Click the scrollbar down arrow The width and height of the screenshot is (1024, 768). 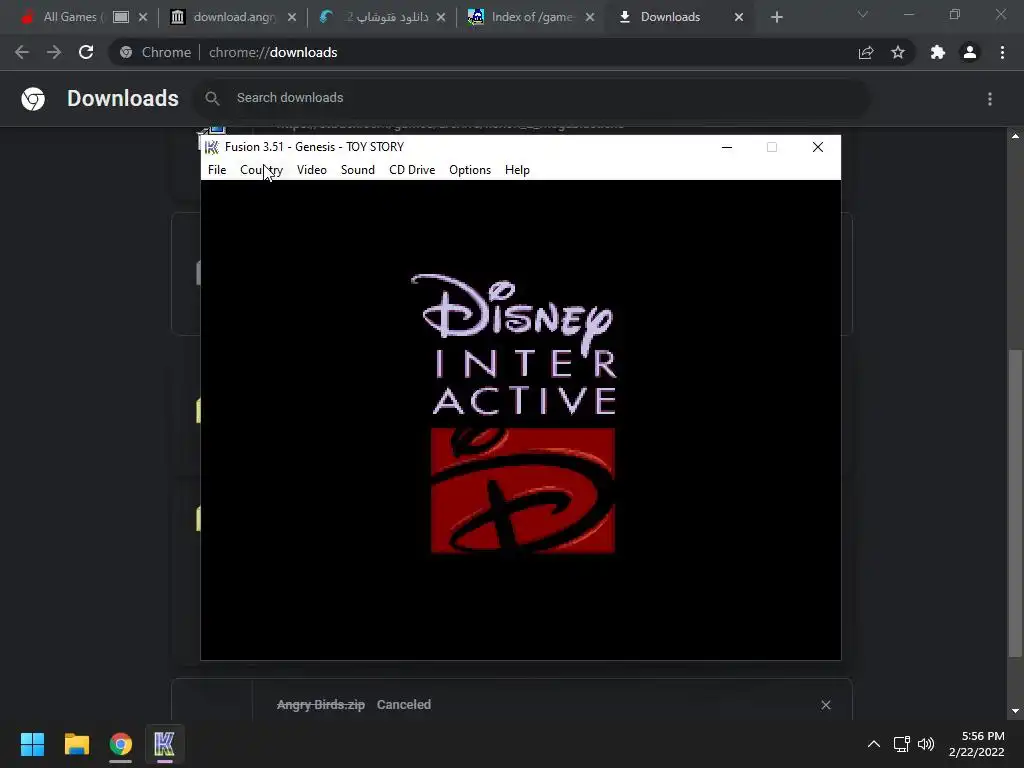1015,711
